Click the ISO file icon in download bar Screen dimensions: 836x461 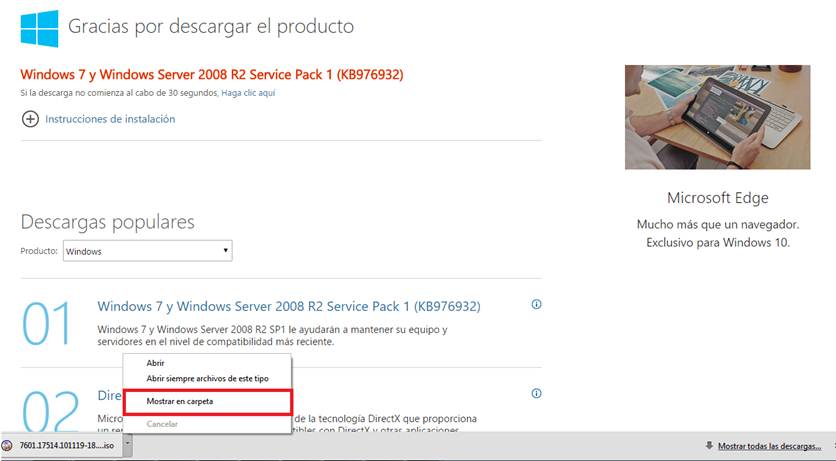tap(7, 446)
